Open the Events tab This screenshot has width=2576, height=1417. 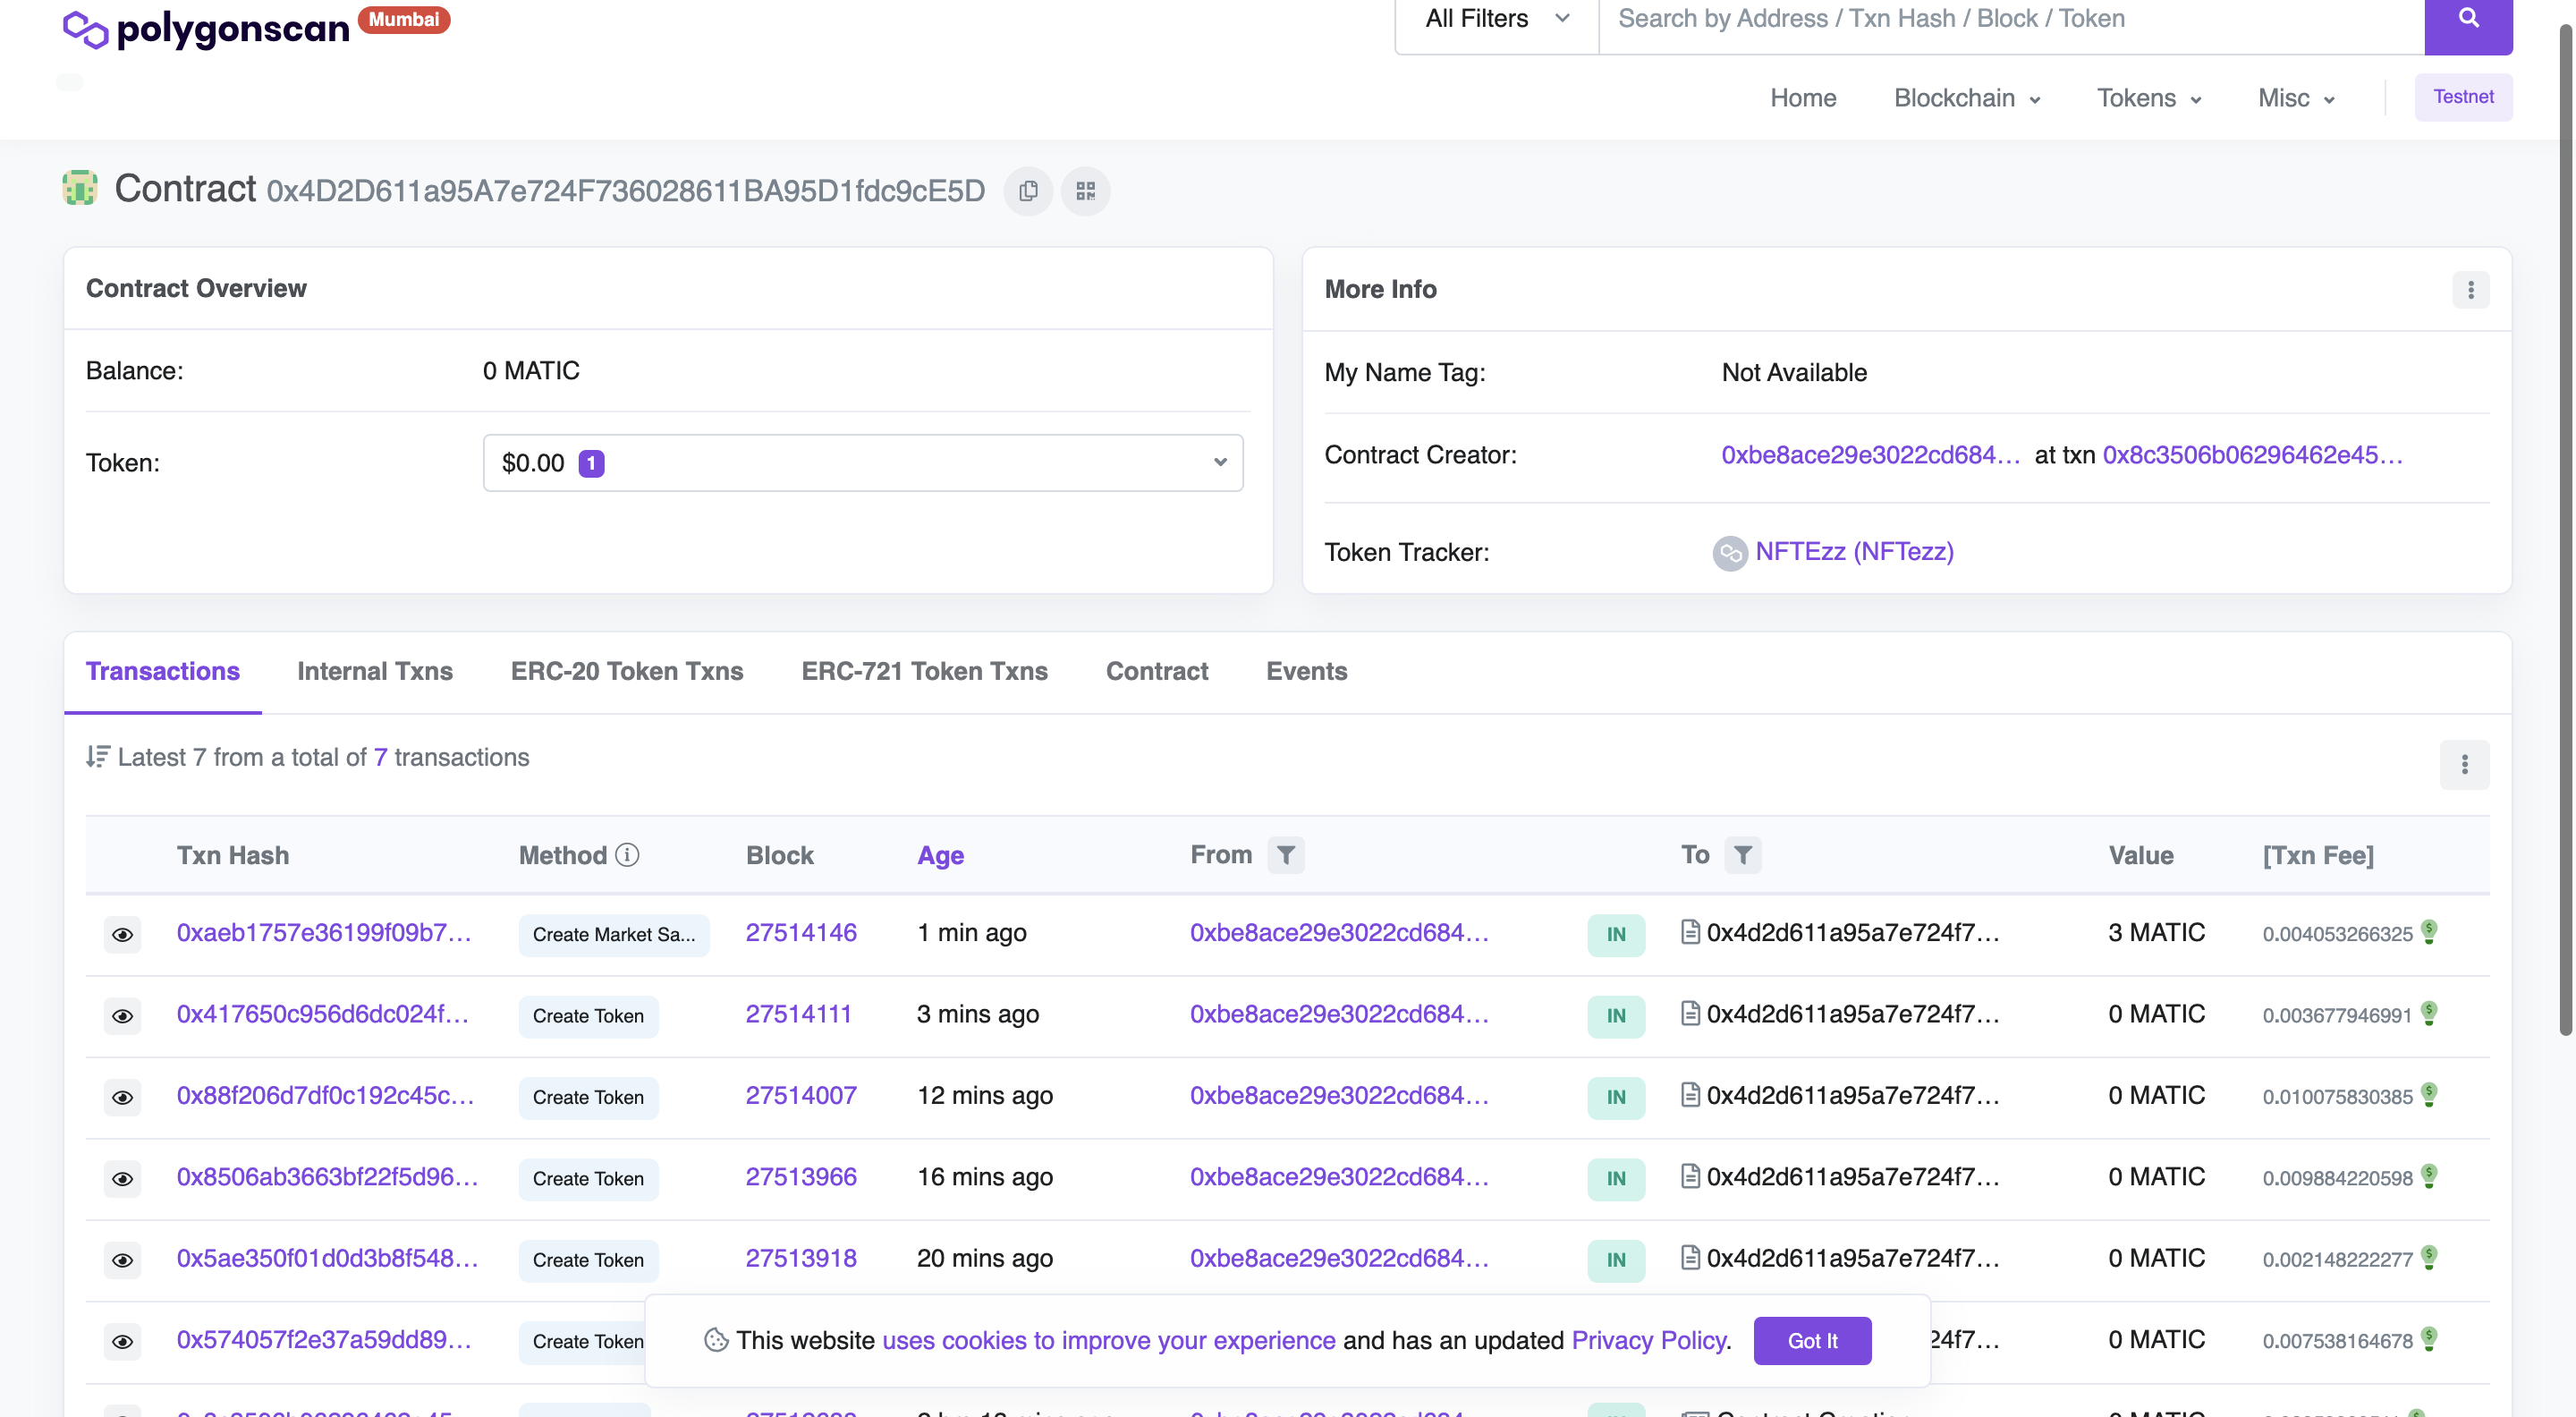pyautogui.click(x=1306, y=671)
